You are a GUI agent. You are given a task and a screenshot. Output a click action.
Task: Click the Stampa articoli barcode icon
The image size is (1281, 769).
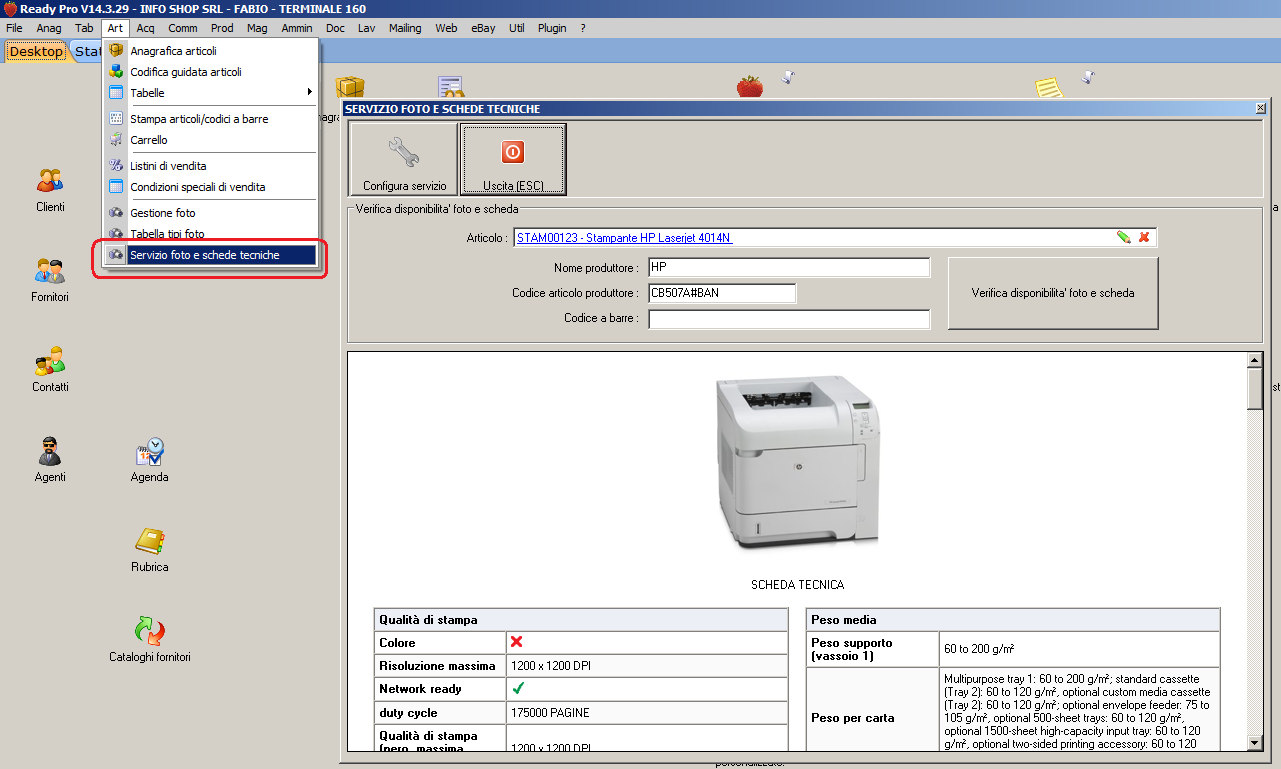coord(116,119)
